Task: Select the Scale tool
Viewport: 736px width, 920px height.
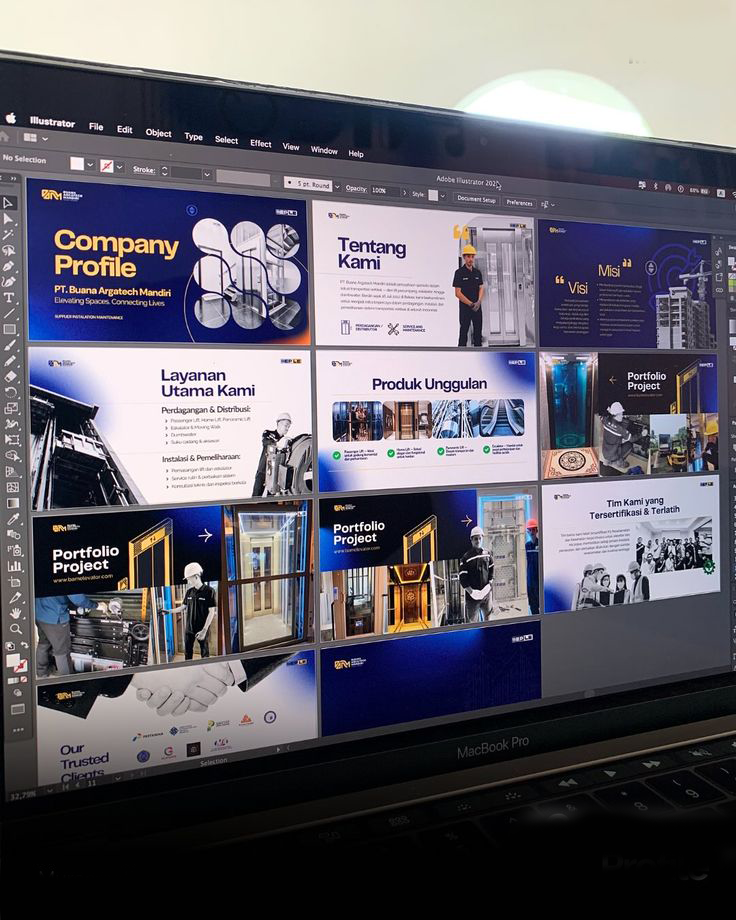Action: pos(11,408)
